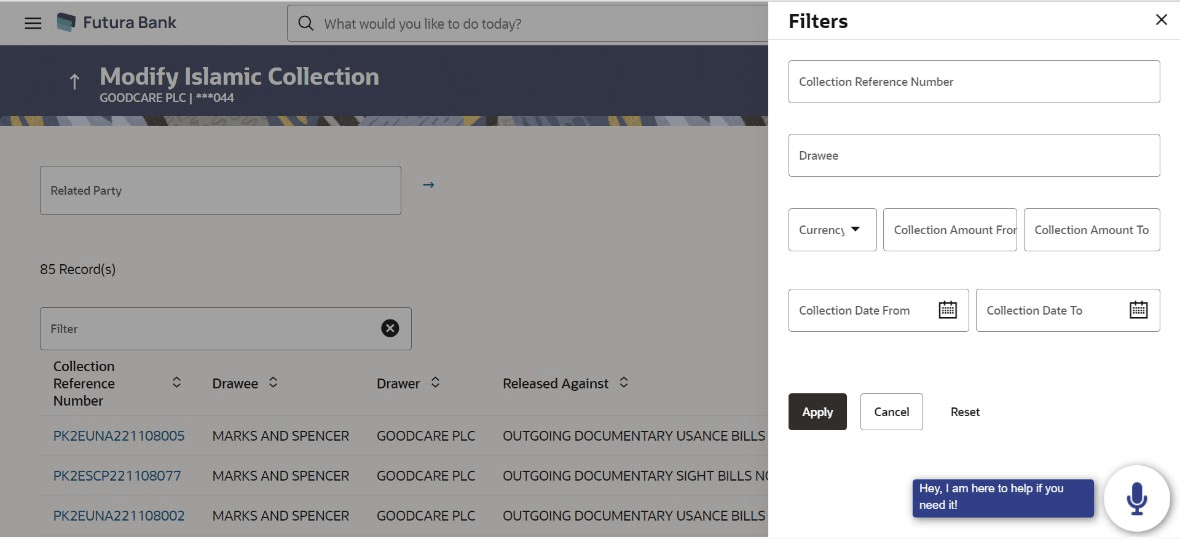Click 'GOODCARE PLC | ***044' subtitle
Image resolution: width=1180 pixels, height=539 pixels.
(166, 98)
